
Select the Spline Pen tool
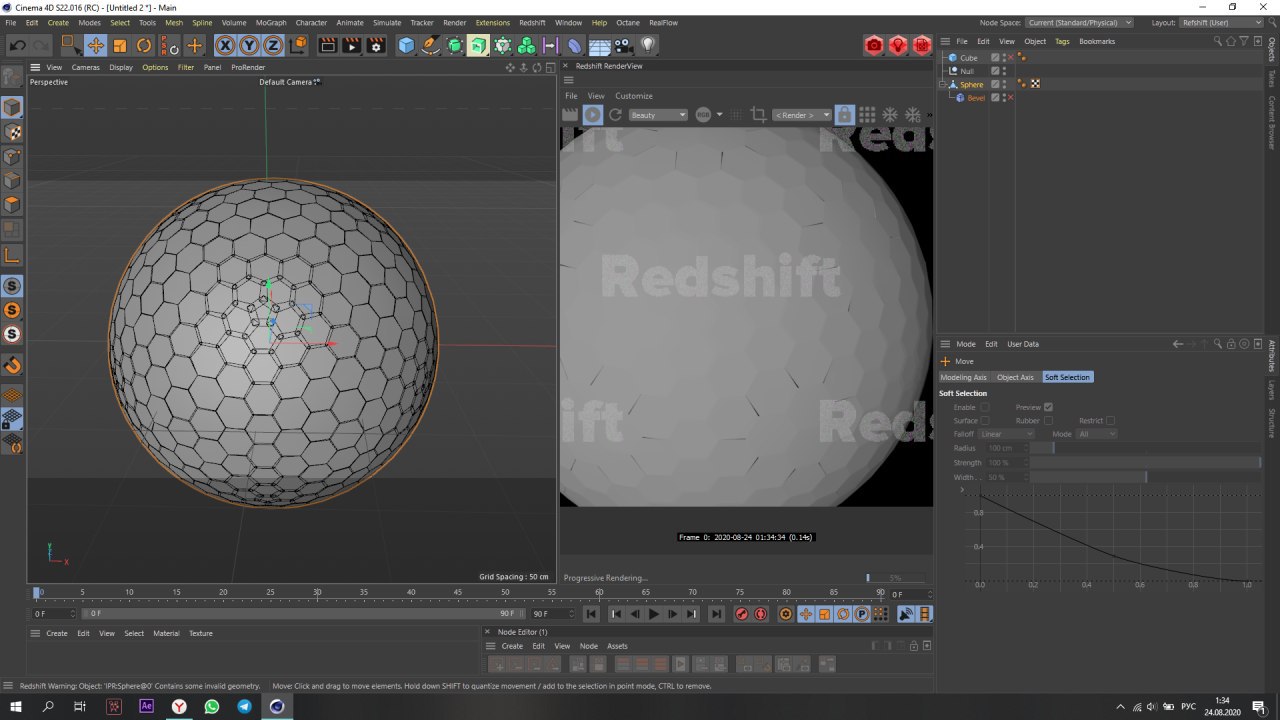430,45
